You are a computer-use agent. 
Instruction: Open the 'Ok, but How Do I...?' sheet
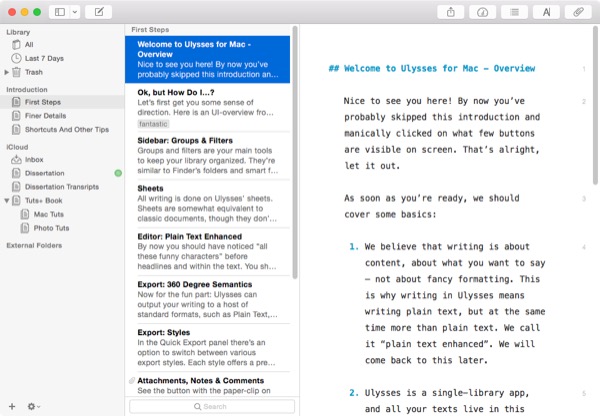[207, 108]
